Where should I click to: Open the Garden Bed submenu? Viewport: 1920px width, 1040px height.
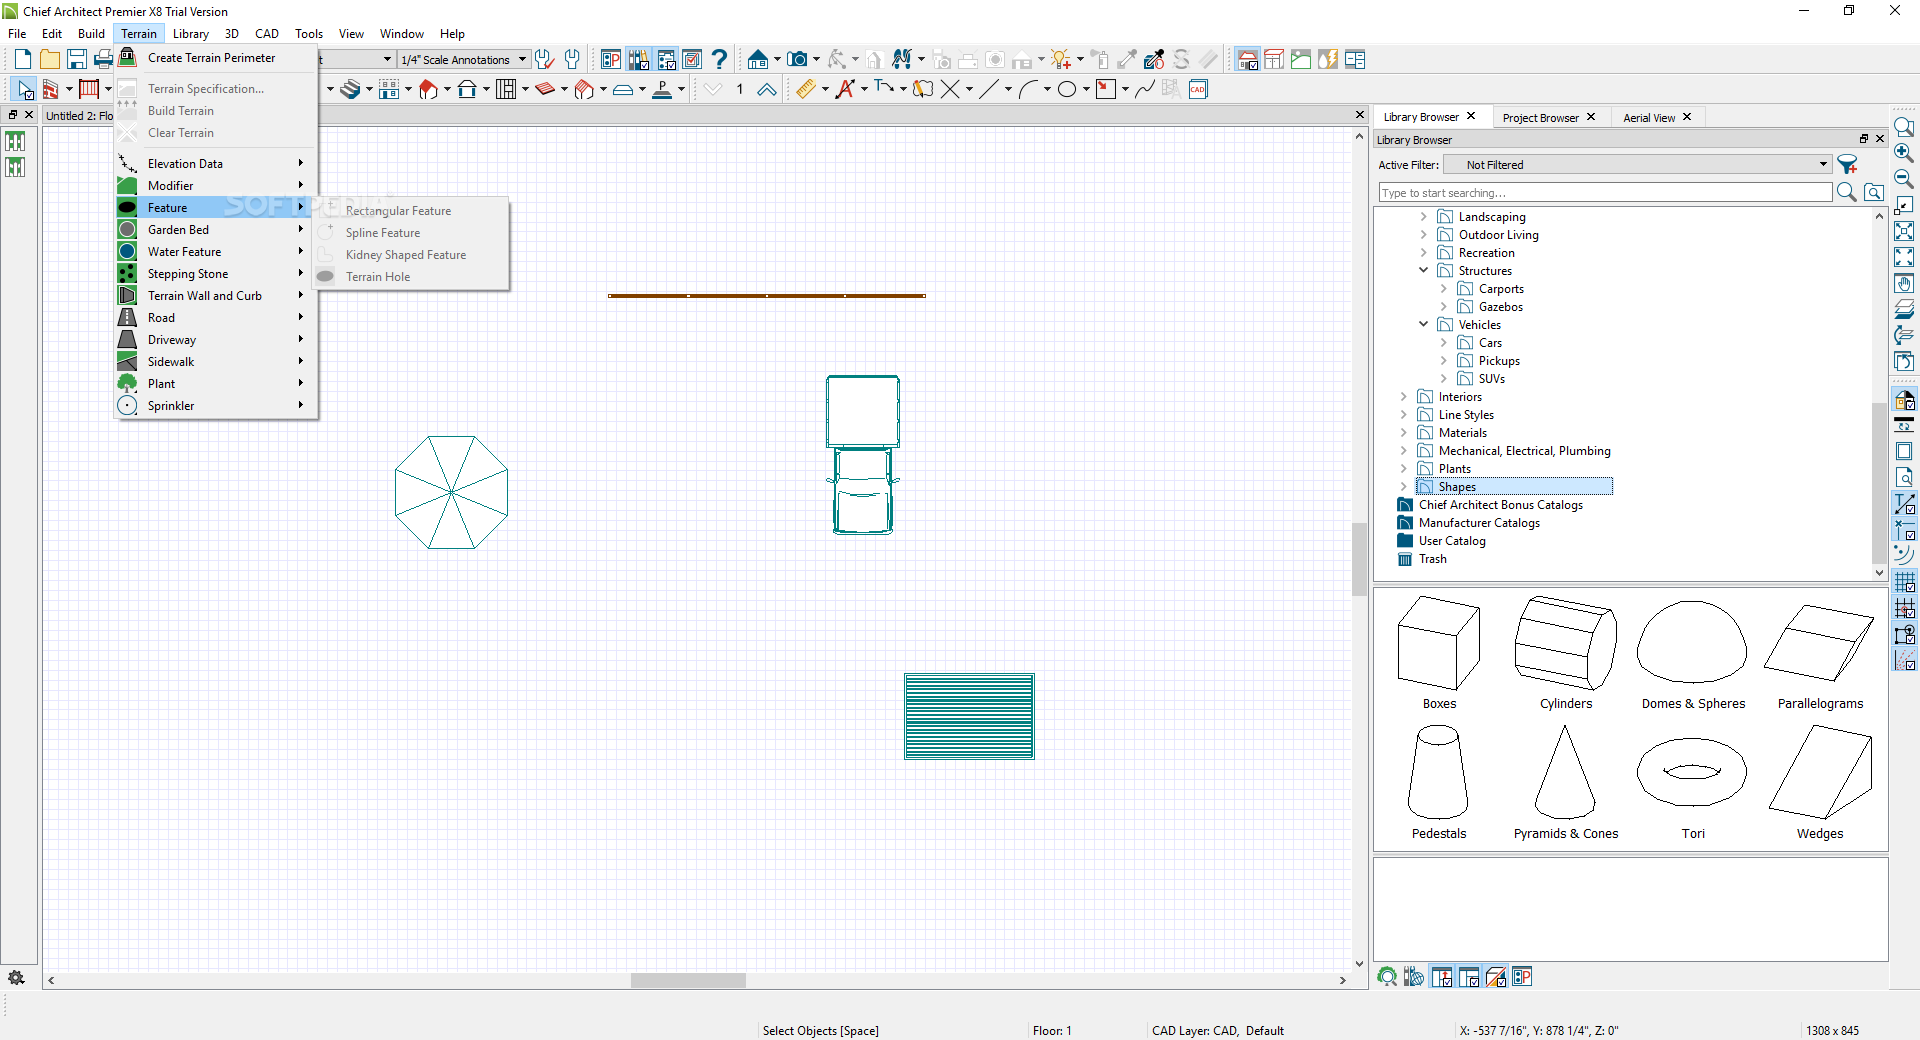point(216,230)
